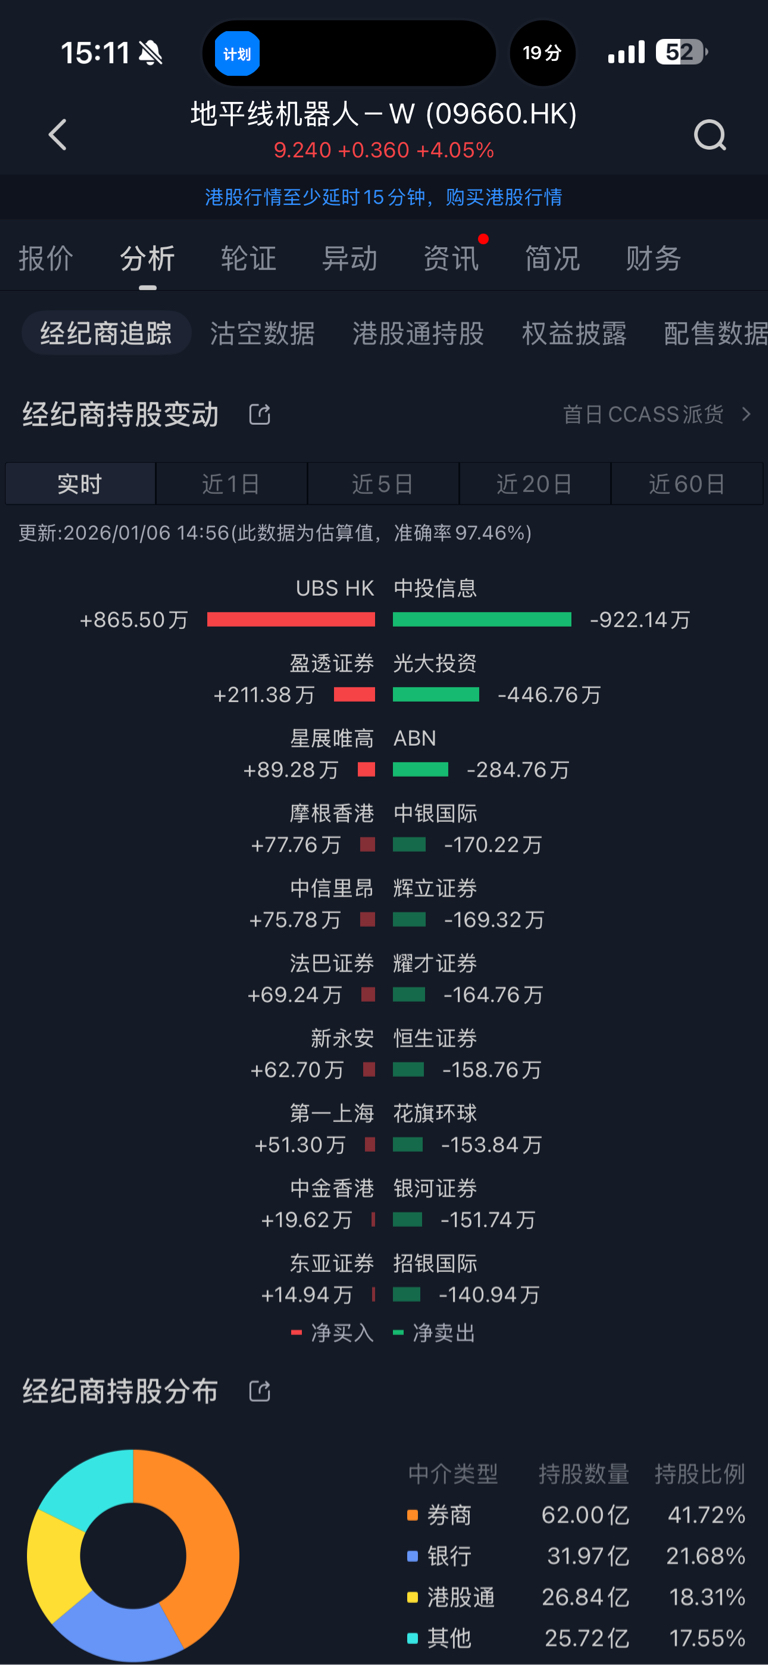Open the 港股通持股 sub-tab
This screenshot has width=768, height=1665.
pyautogui.click(x=418, y=334)
